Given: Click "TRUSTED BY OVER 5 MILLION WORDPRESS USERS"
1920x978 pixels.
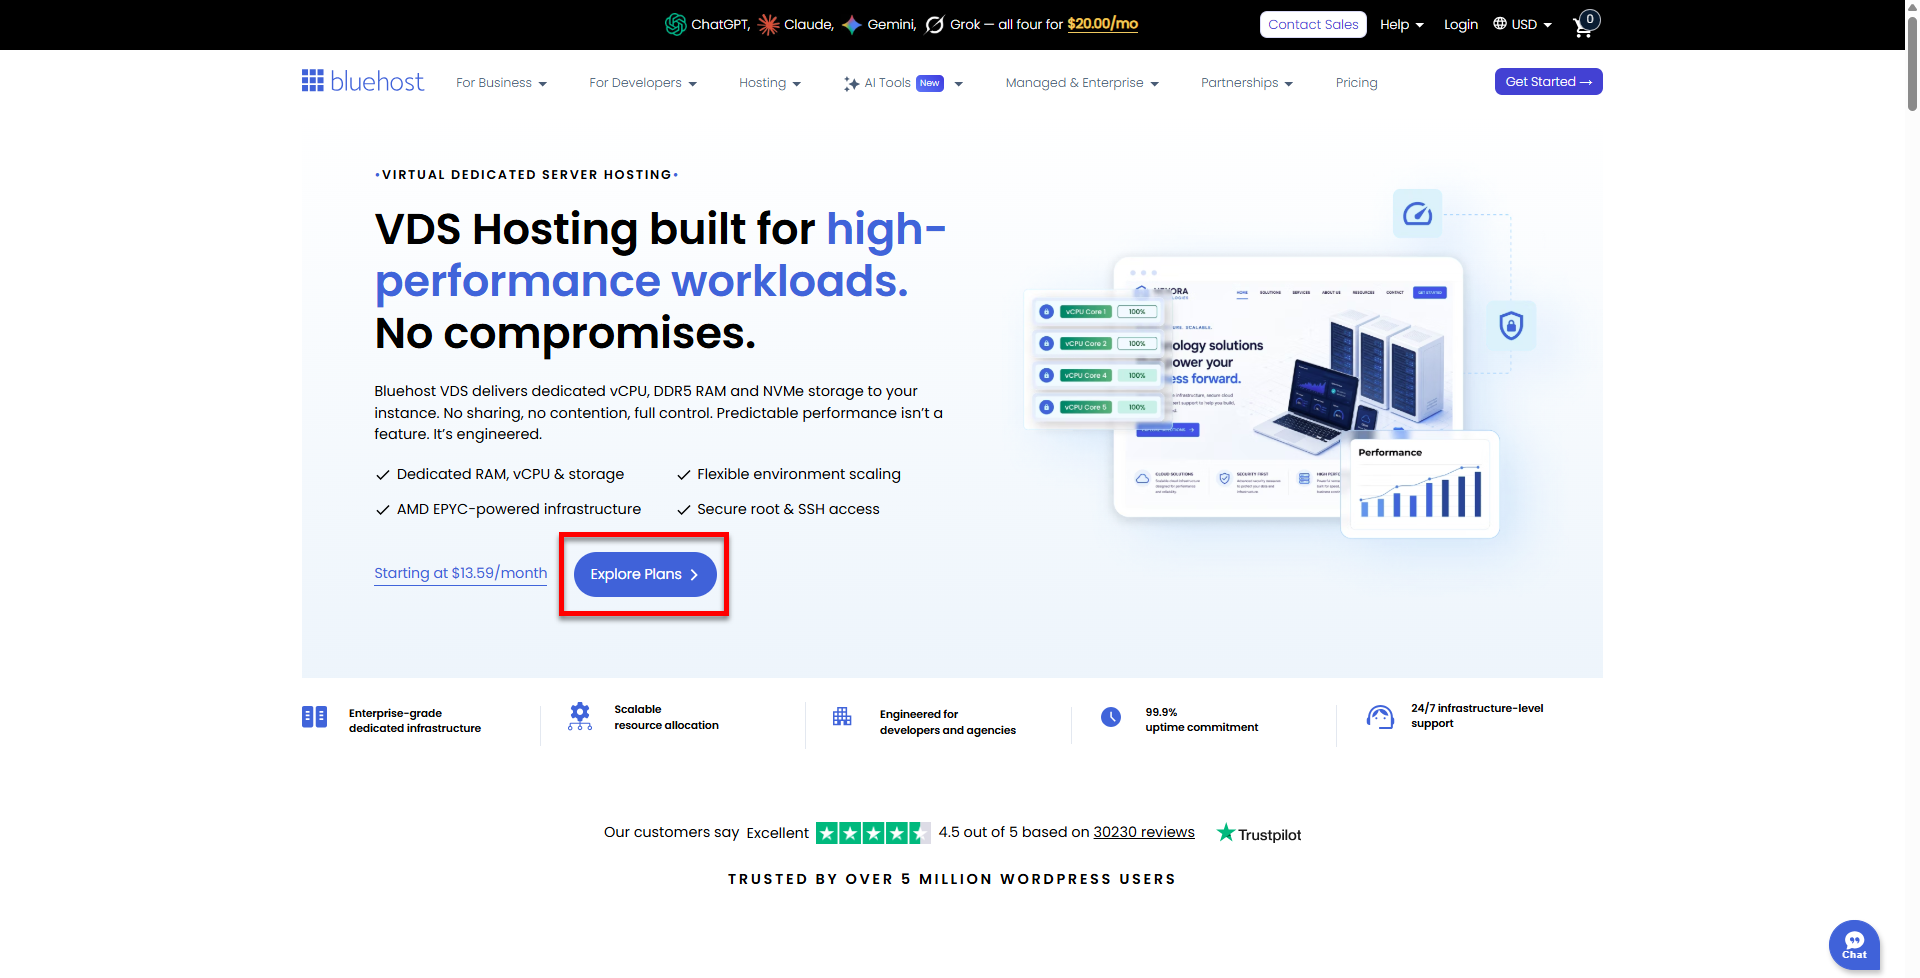Looking at the screenshot, I should [x=952, y=879].
